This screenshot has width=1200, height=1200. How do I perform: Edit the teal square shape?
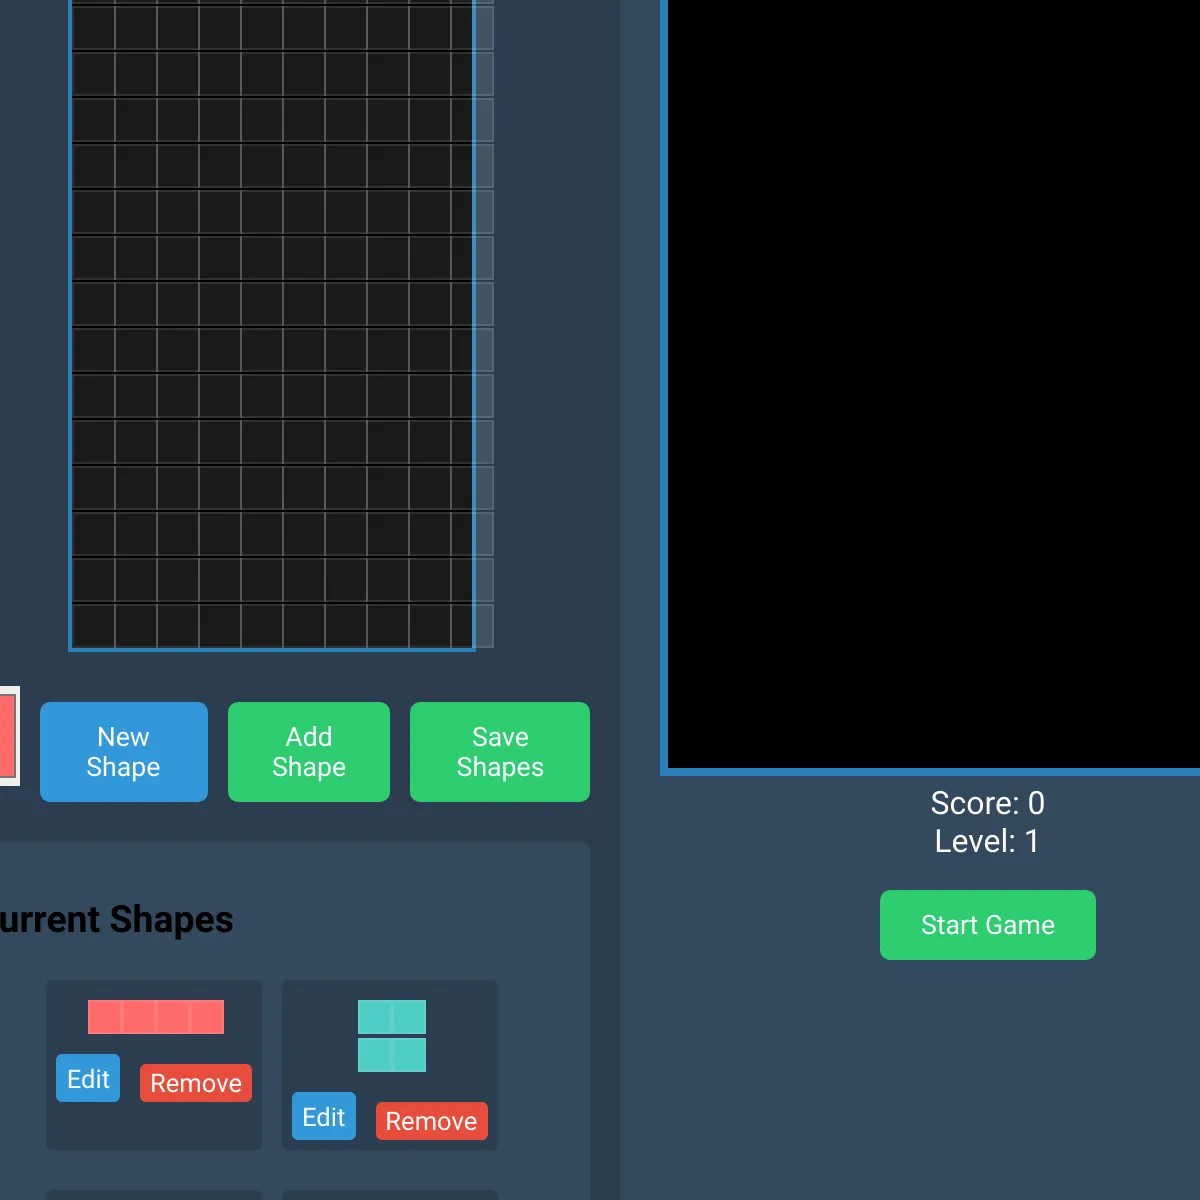click(x=324, y=1116)
